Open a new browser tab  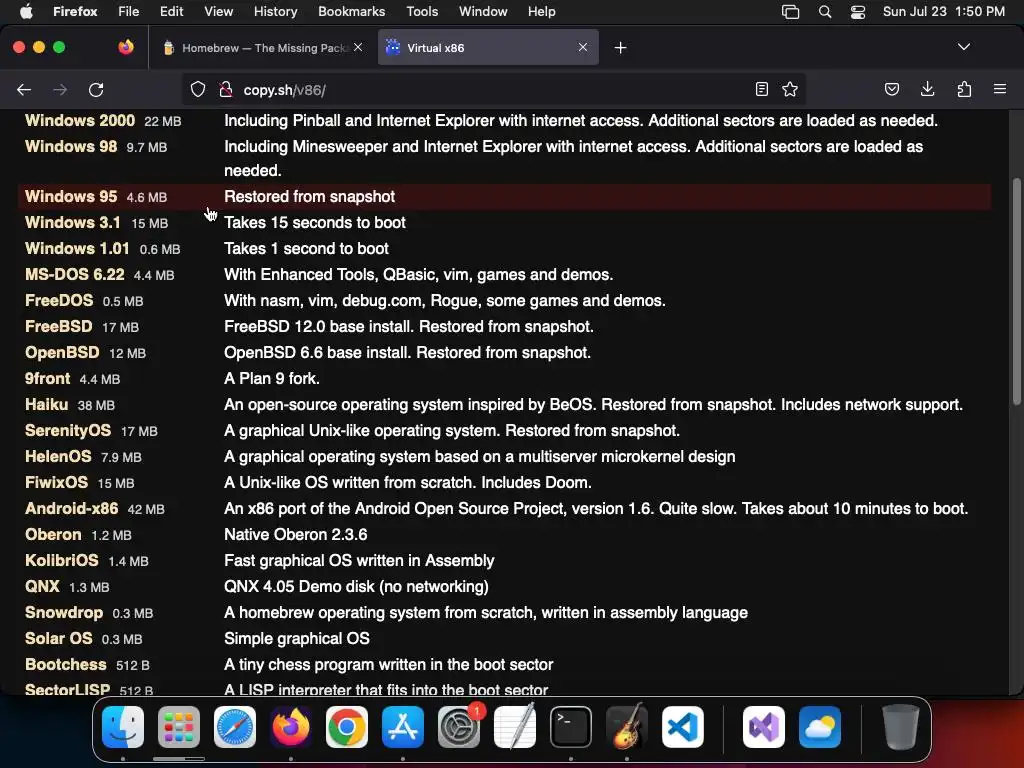tap(620, 48)
